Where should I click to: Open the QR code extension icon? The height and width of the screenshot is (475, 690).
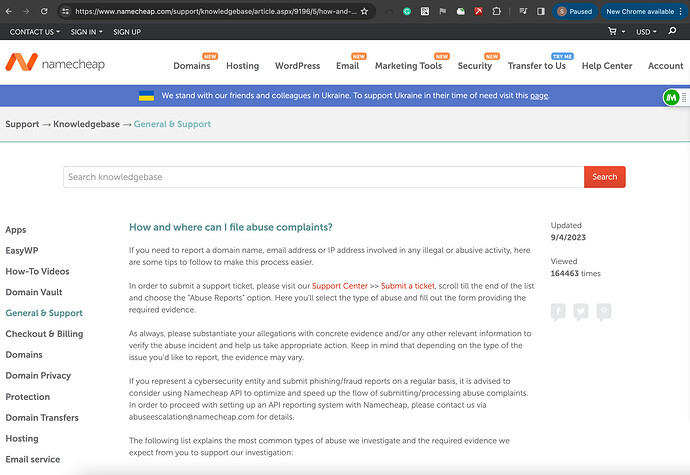pos(425,11)
